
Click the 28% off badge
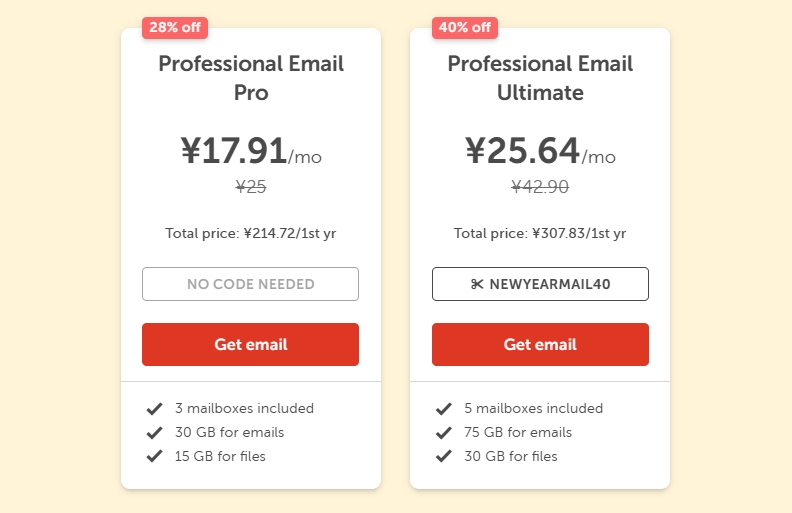[x=175, y=27]
